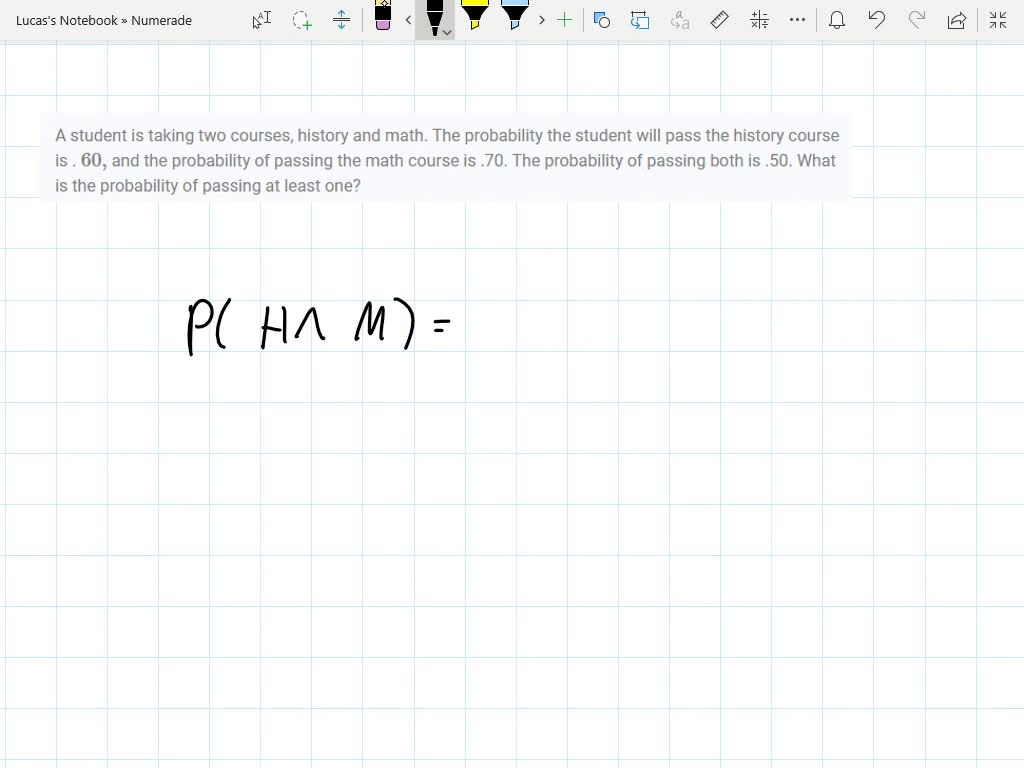
Task: Add a new pen with the plus button
Action: click(564, 20)
